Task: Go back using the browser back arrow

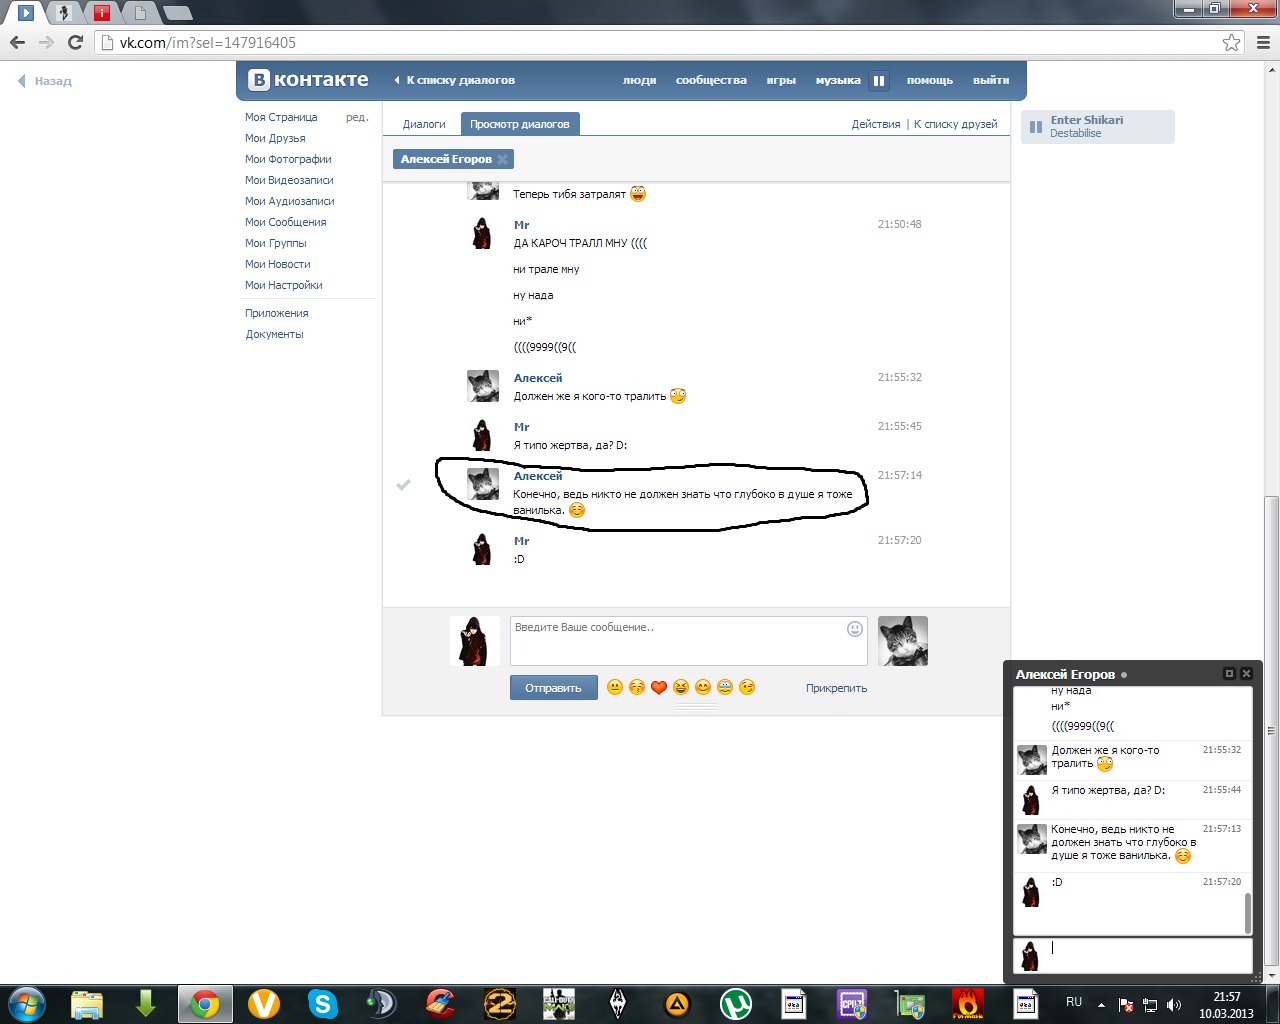Action: pyautogui.click(x=16, y=42)
